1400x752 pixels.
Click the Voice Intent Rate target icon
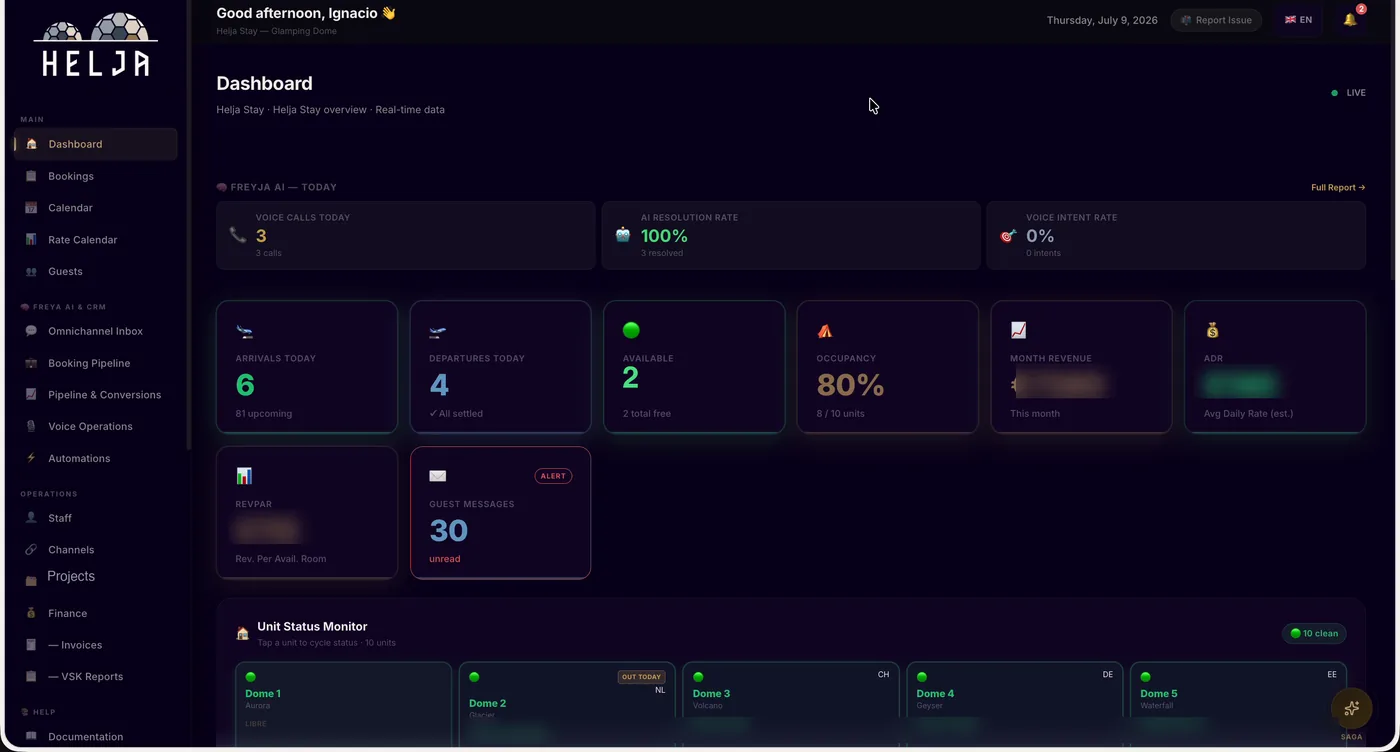click(1008, 235)
